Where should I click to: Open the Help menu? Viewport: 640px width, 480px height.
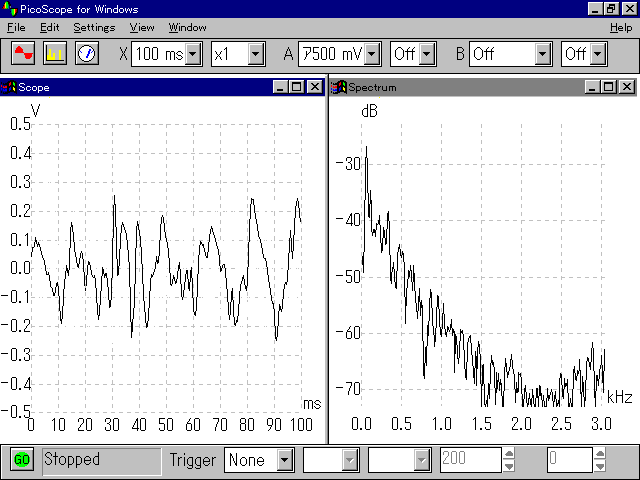click(621, 27)
